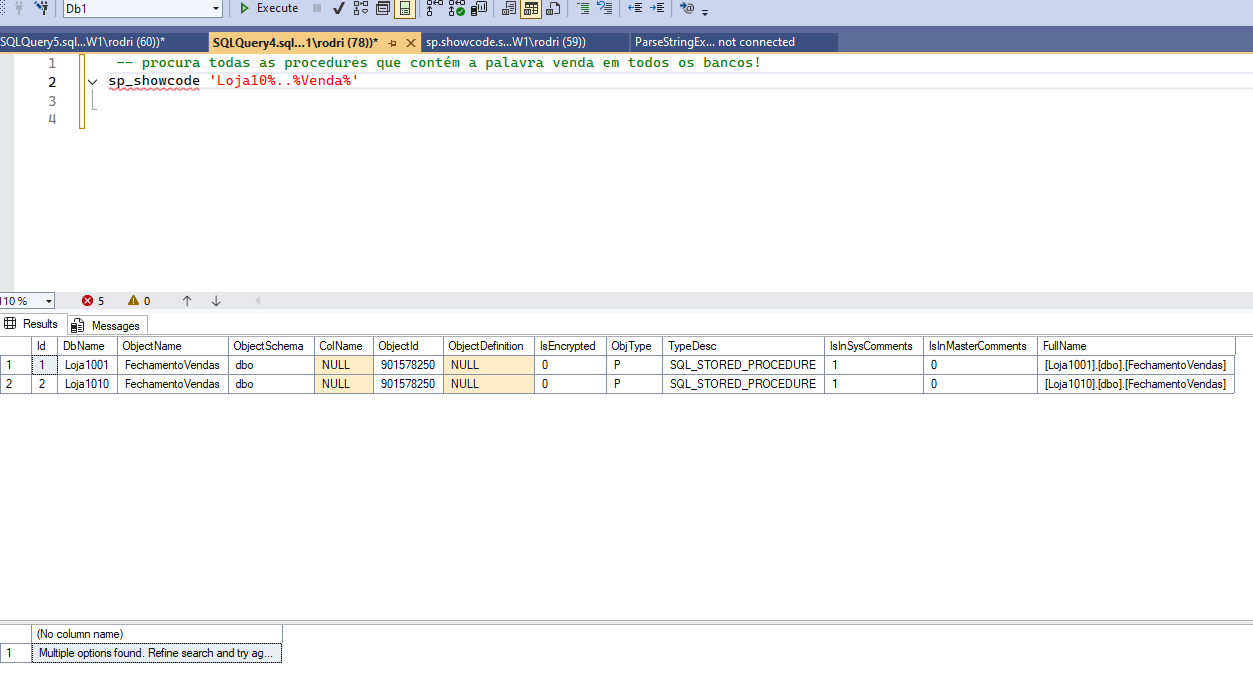Click the select-all corner of the results grid
This screenshot has width=1253, height=696.
pos(16,346)
